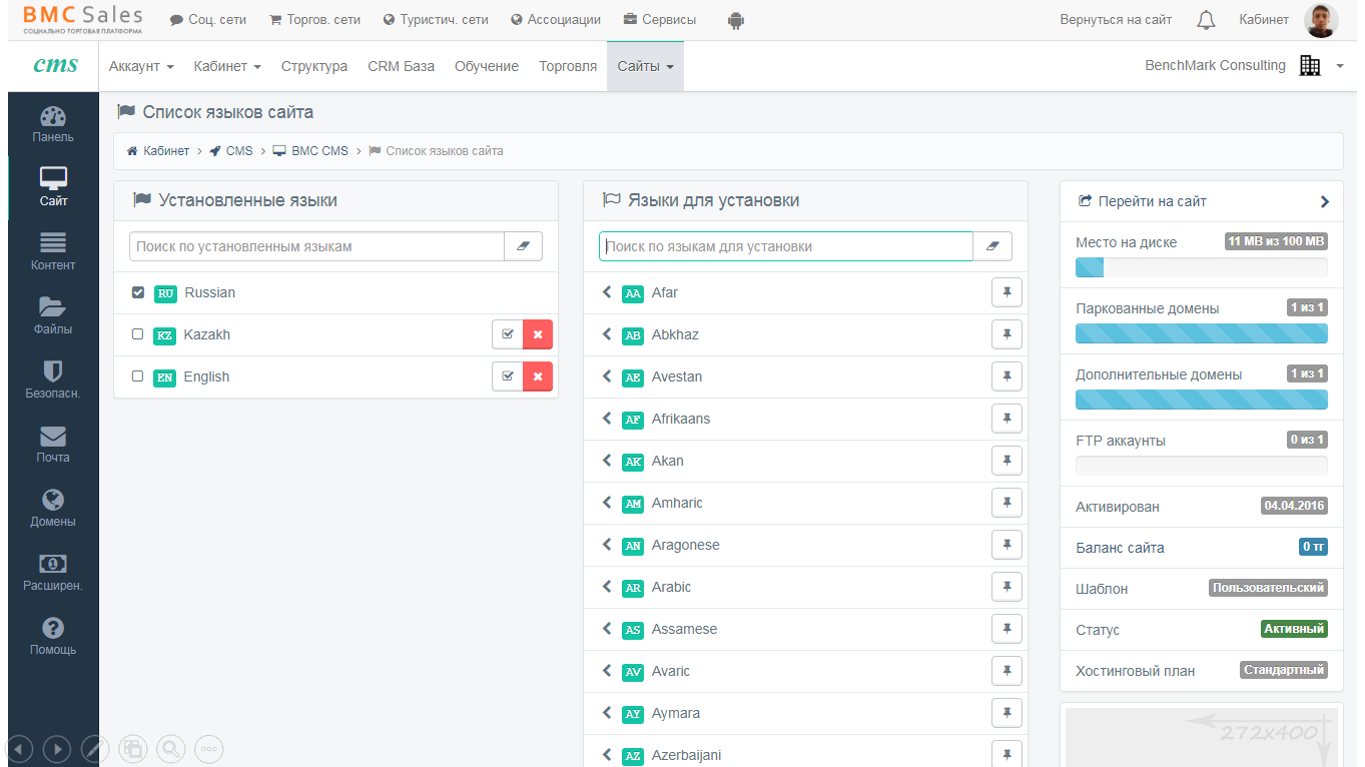Click Перейти на сайт link
The height and width of the screenshot is (767, 1365).
point(1152,201)
